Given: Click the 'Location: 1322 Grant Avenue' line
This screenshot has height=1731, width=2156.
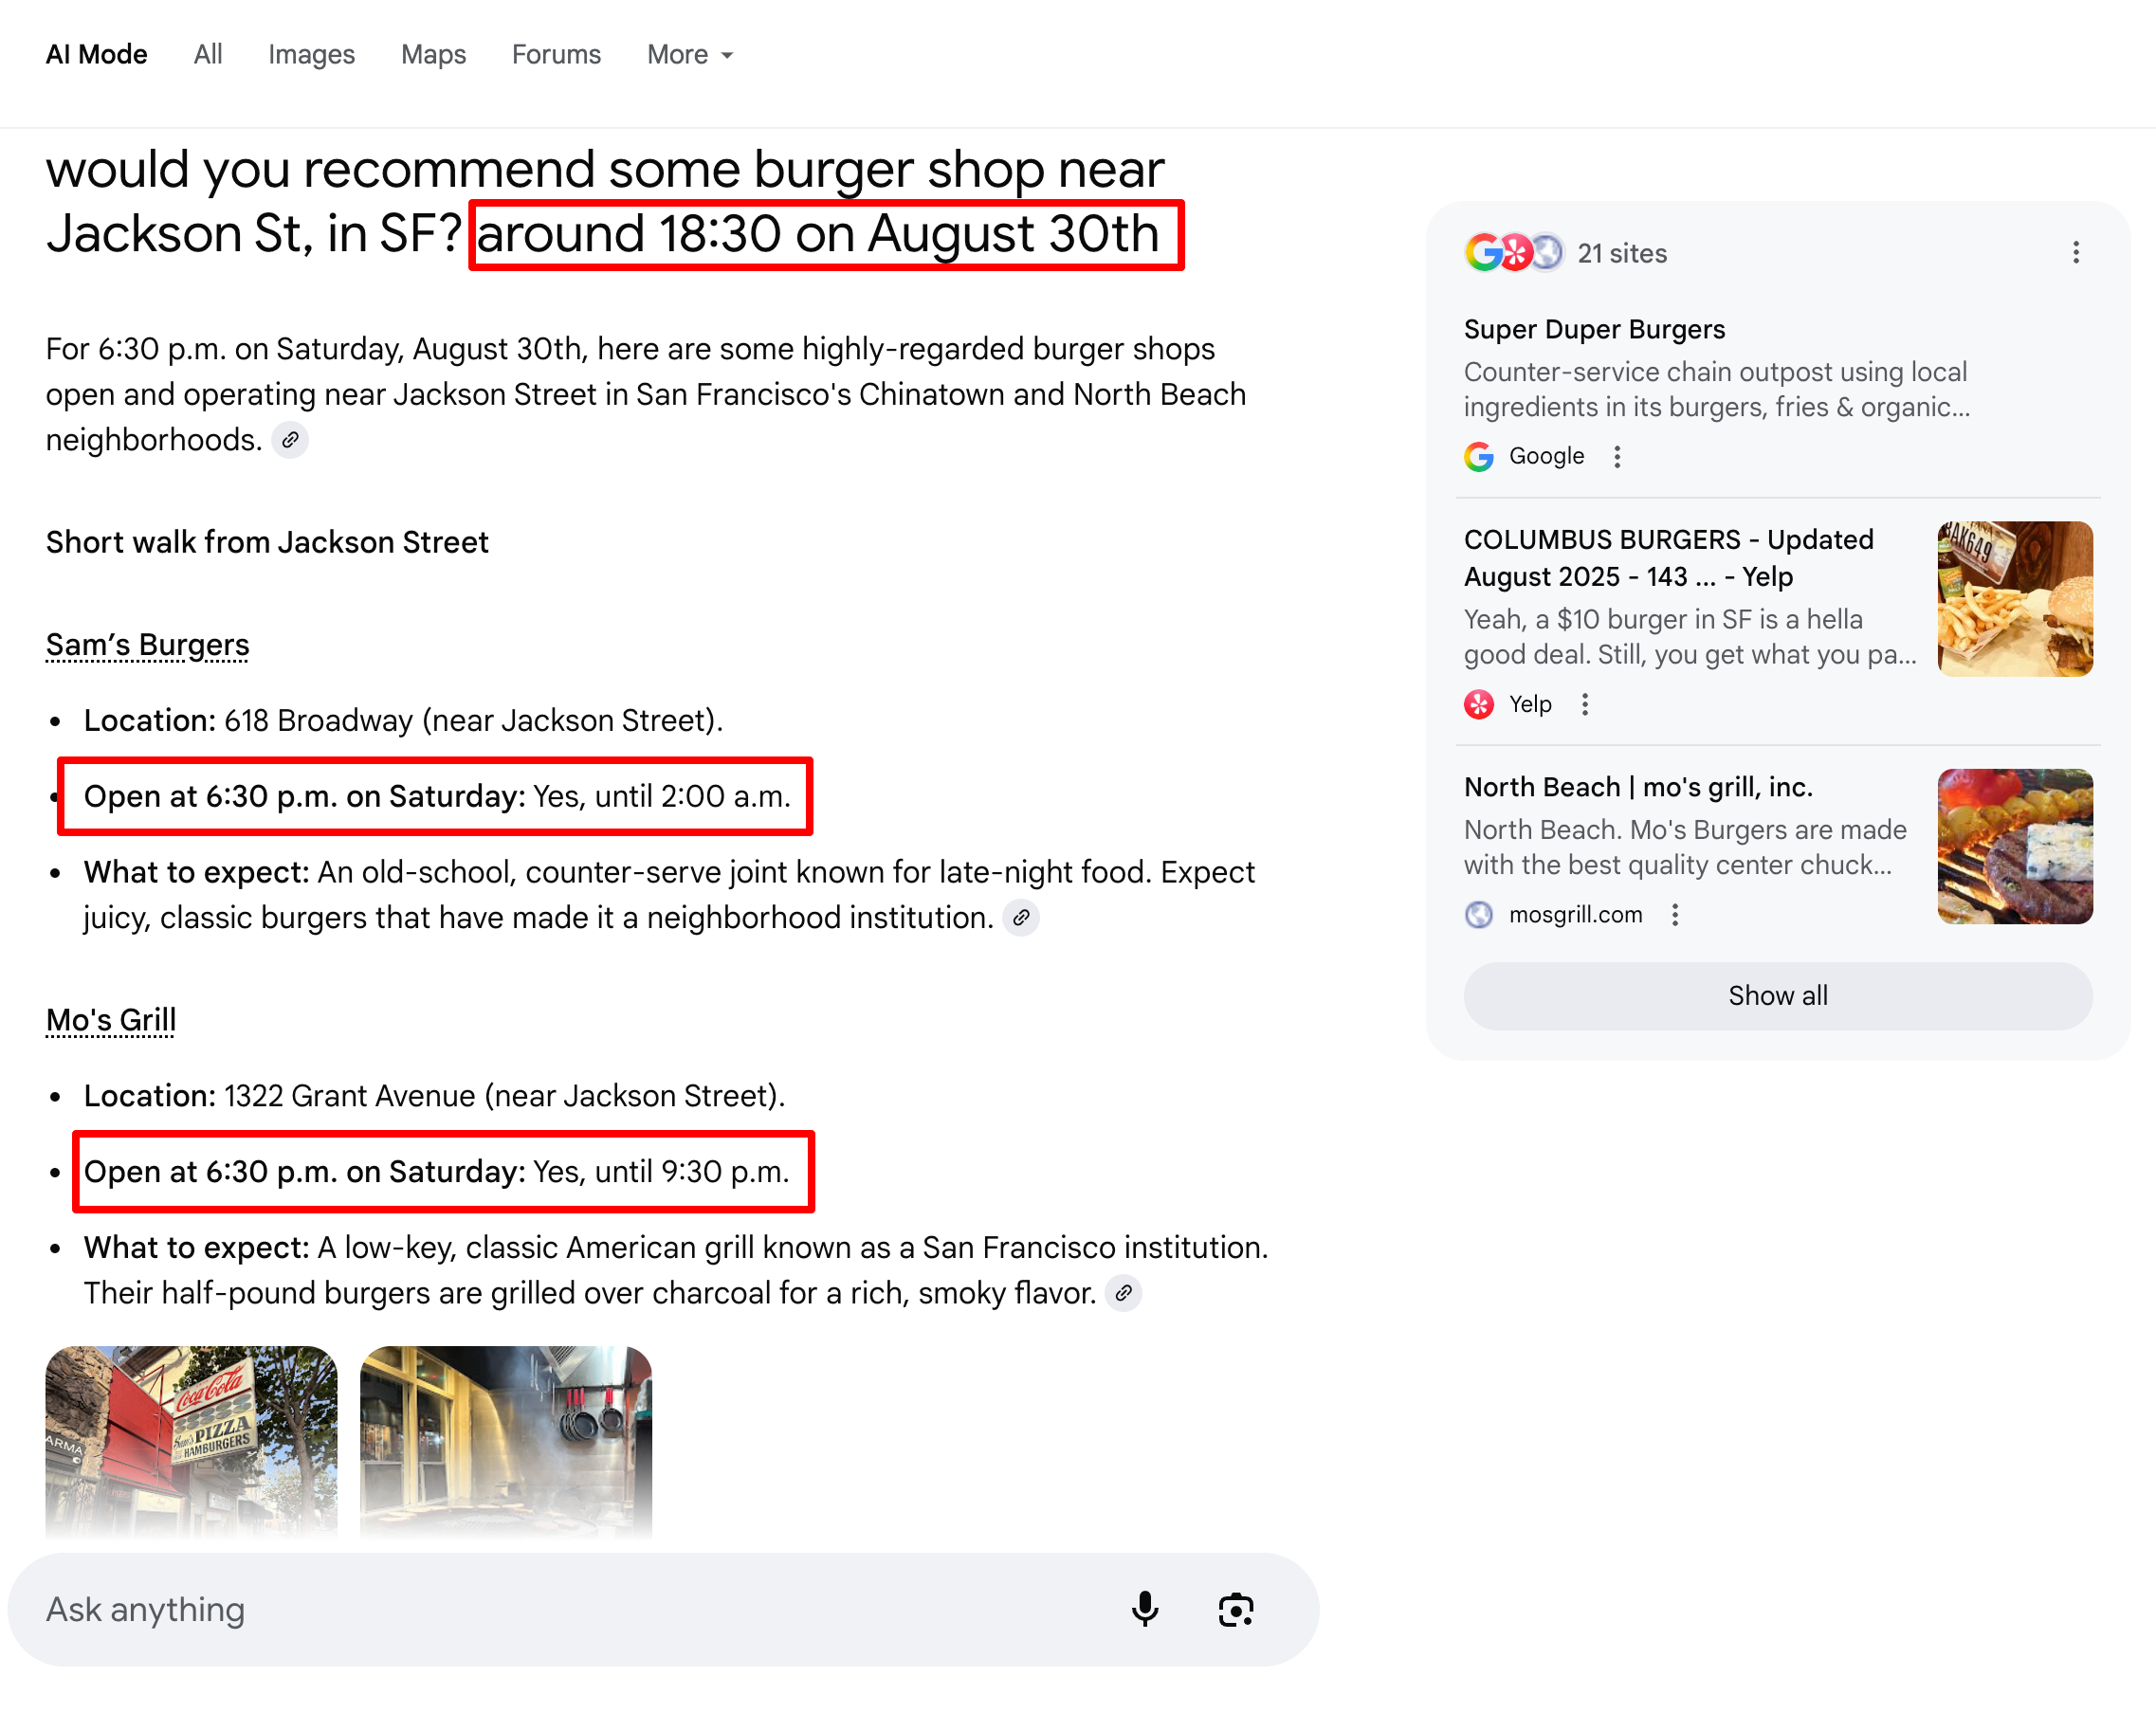Looking at the screenshot, I should pos(435,1096).
